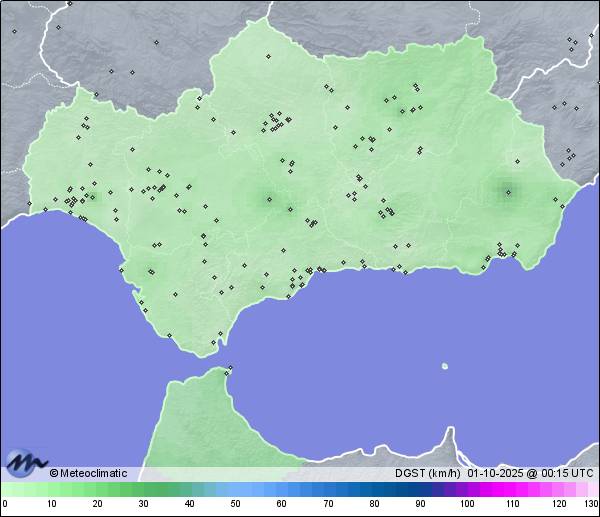The height and width of the screenshot is (517, 600).
Task: Select the light blue swatch above 50
Action: click(236, 489)
